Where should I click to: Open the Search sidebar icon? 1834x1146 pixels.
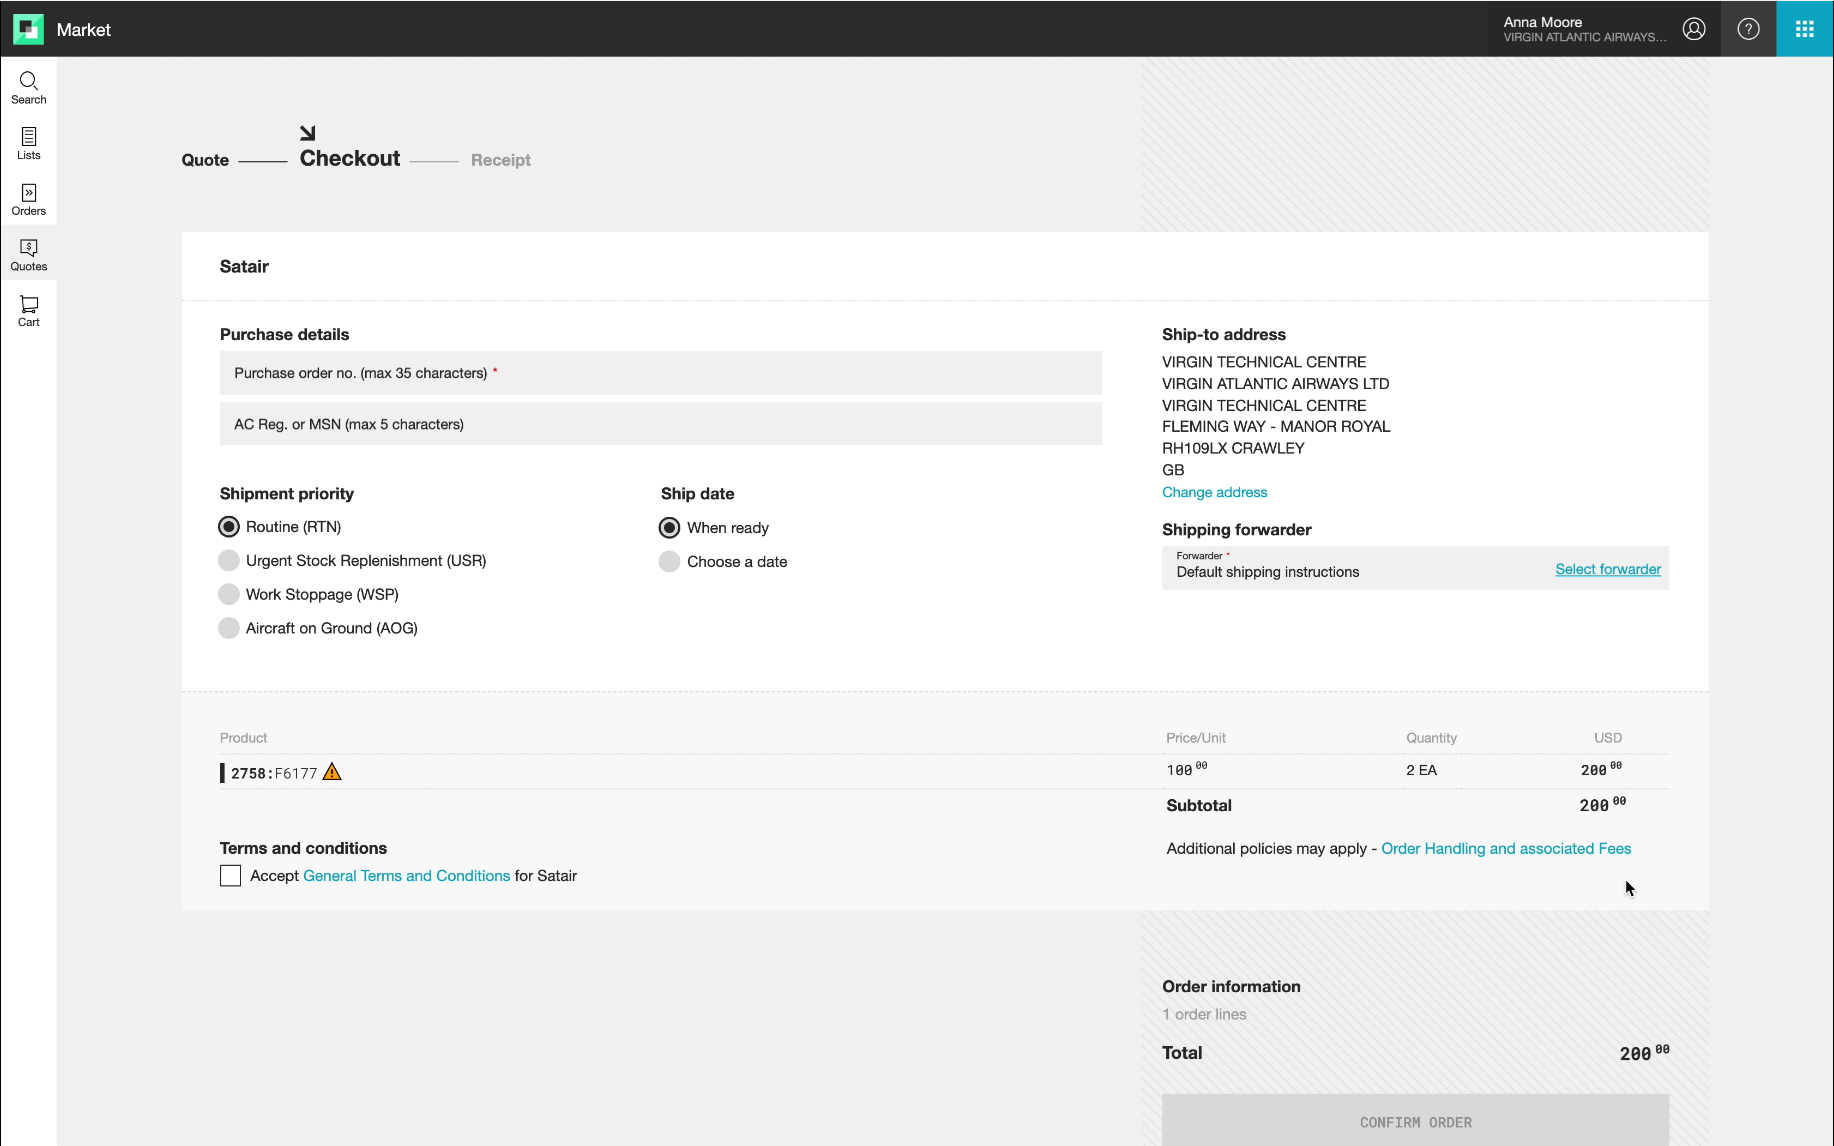point(28,88)
